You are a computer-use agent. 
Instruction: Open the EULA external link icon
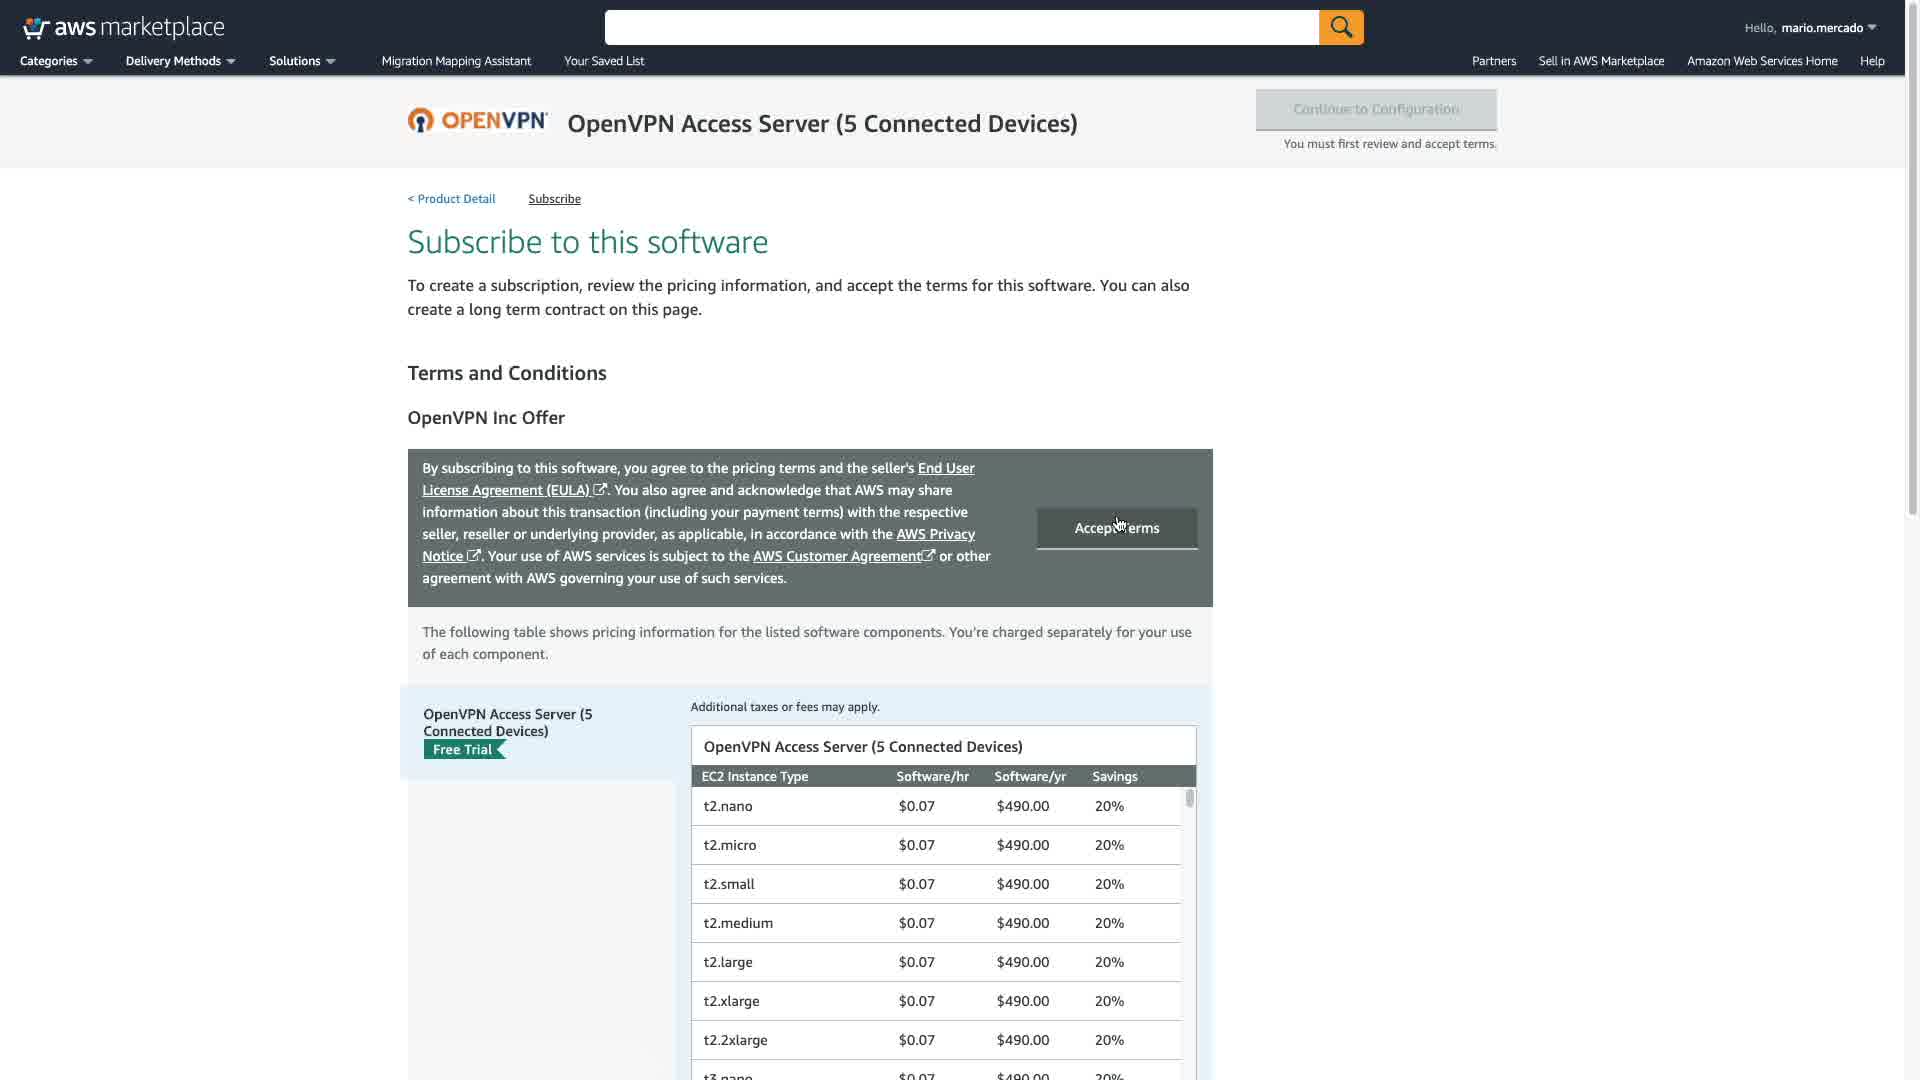[x=600, y=490]
